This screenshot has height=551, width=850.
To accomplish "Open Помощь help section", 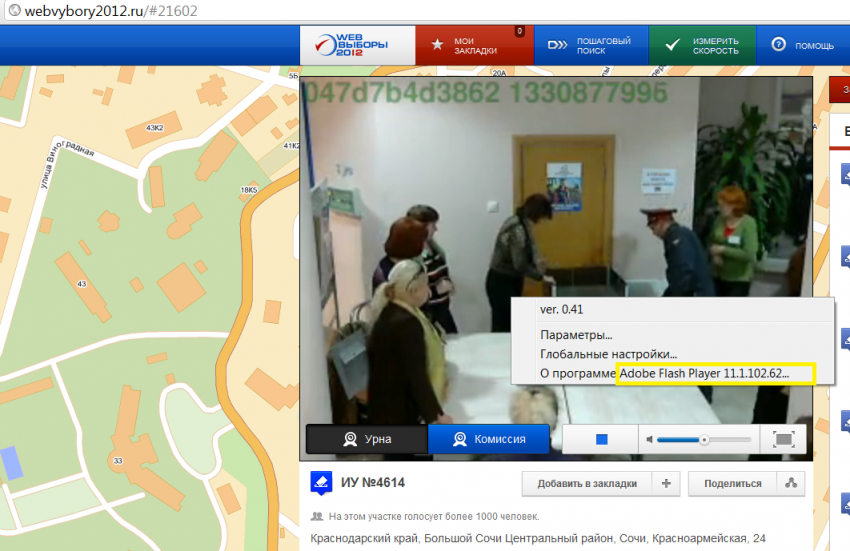I will (803, 46).
